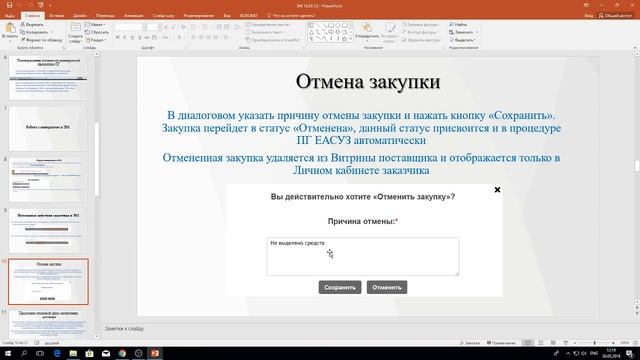Open the notification center icon in the system tray
This screenshot has height=360, width=640.
point(630,353)
